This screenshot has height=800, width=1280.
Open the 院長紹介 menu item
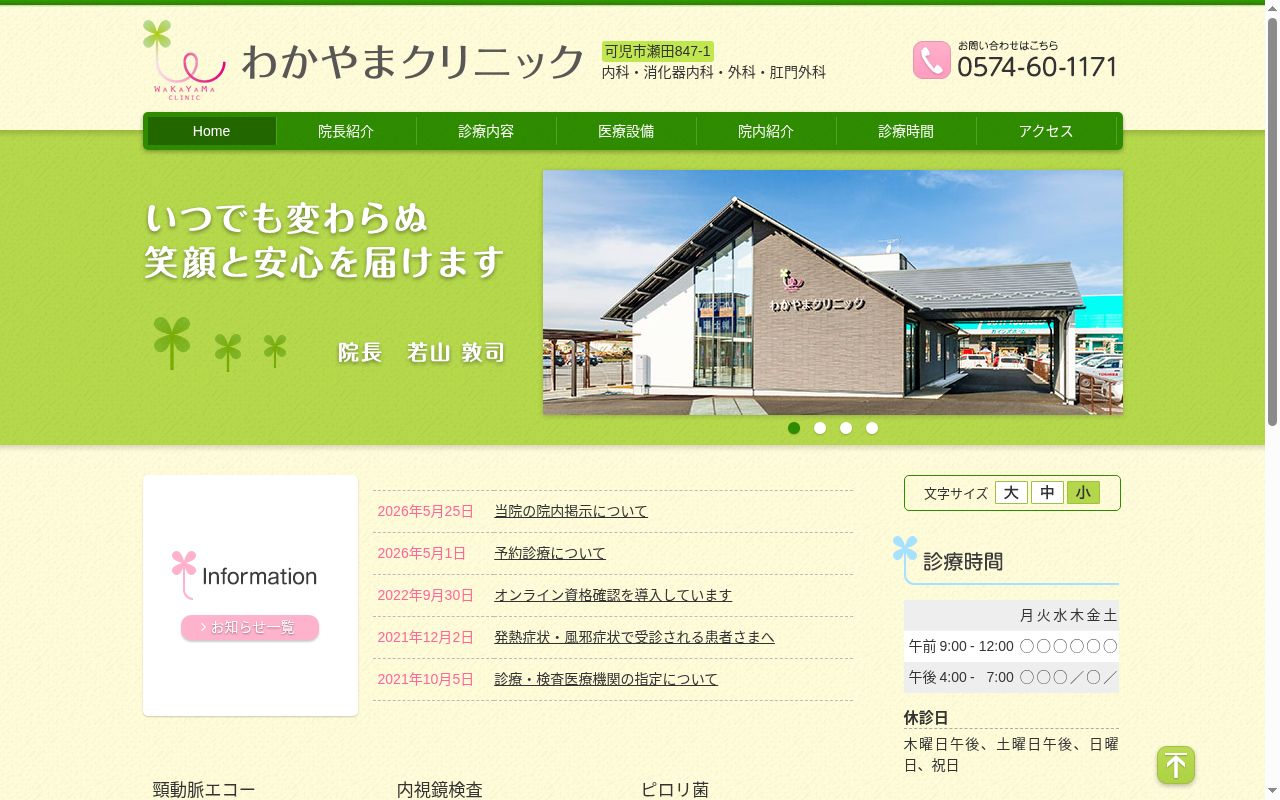346,131
